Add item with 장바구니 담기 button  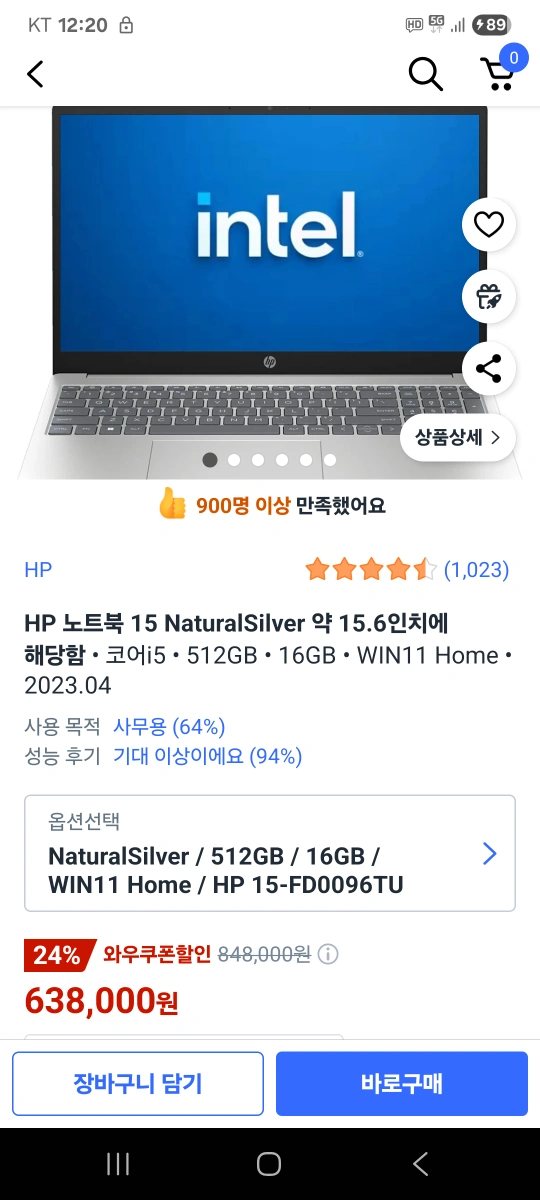tap(138, 1083)
